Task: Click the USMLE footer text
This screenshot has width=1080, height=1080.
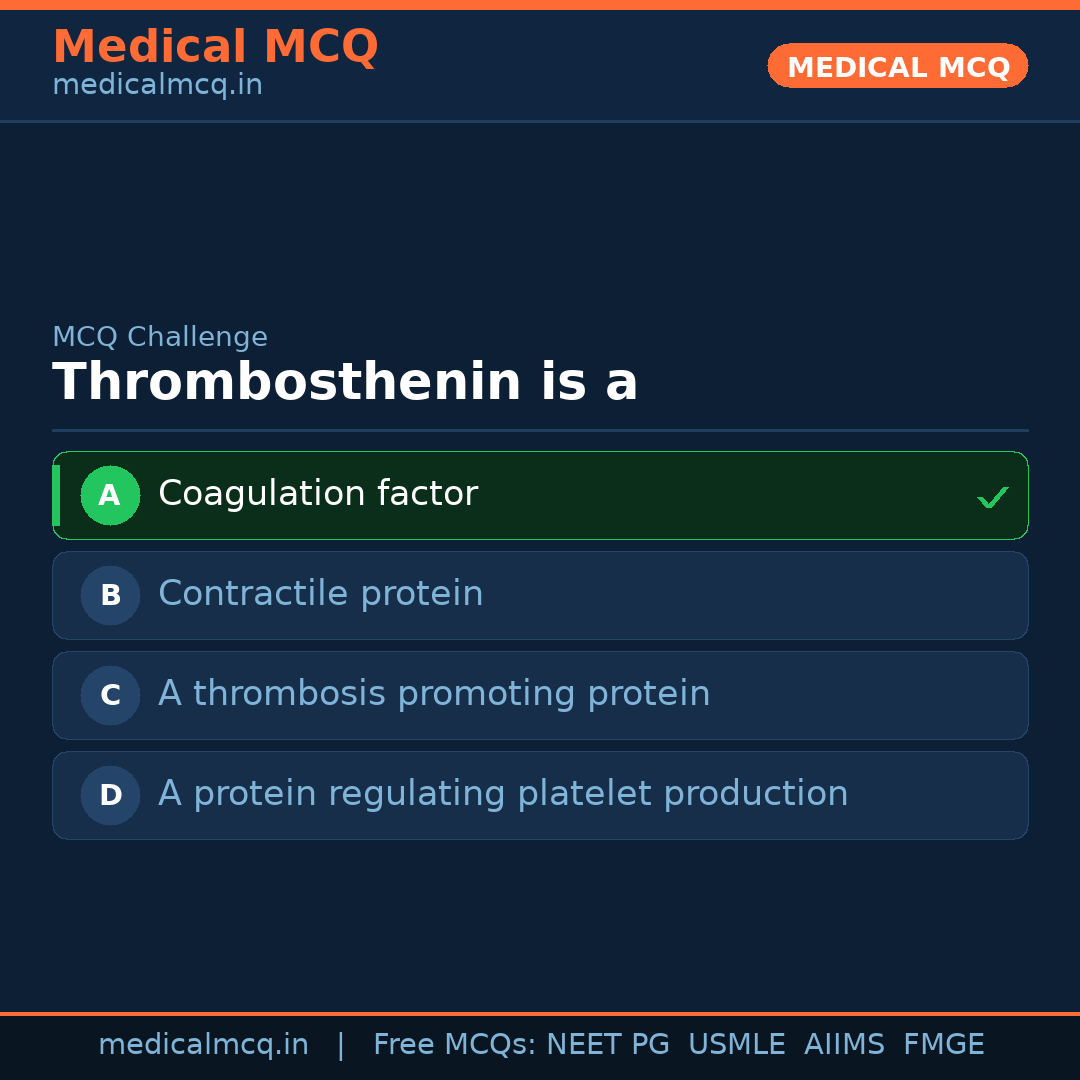Action: pos(736,1045)
